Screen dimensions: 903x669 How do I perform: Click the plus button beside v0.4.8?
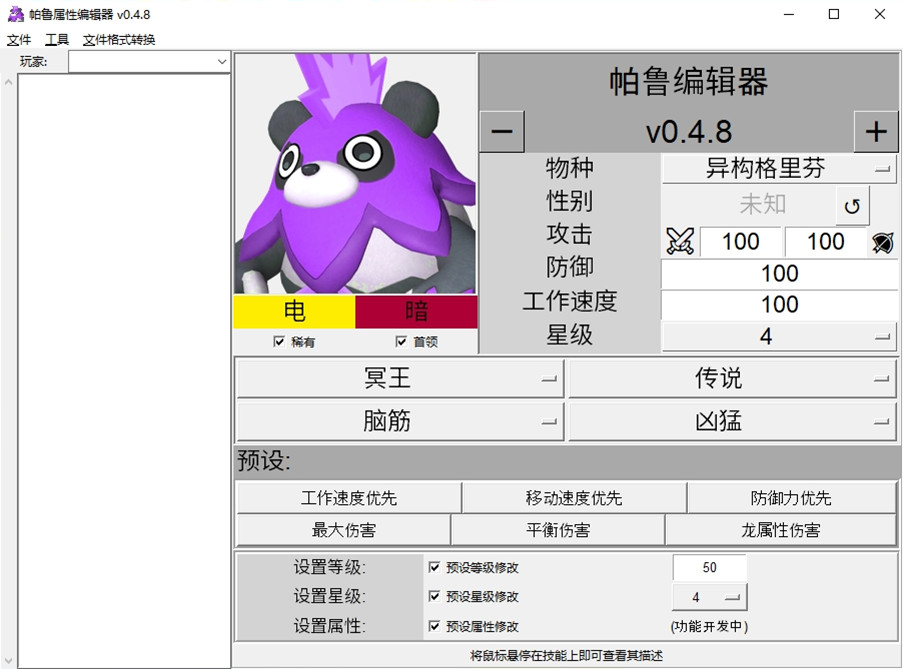[x=876, y=132]
